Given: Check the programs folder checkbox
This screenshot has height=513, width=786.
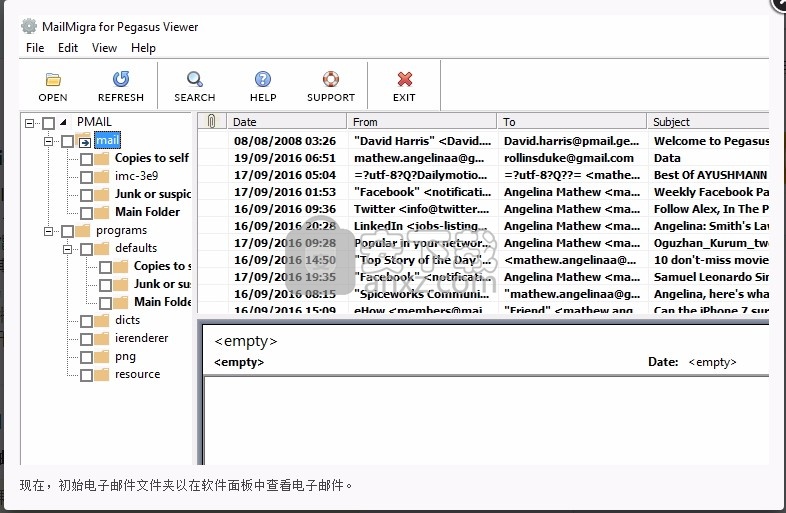Looking at the screenshot, I should click(68, 231).
